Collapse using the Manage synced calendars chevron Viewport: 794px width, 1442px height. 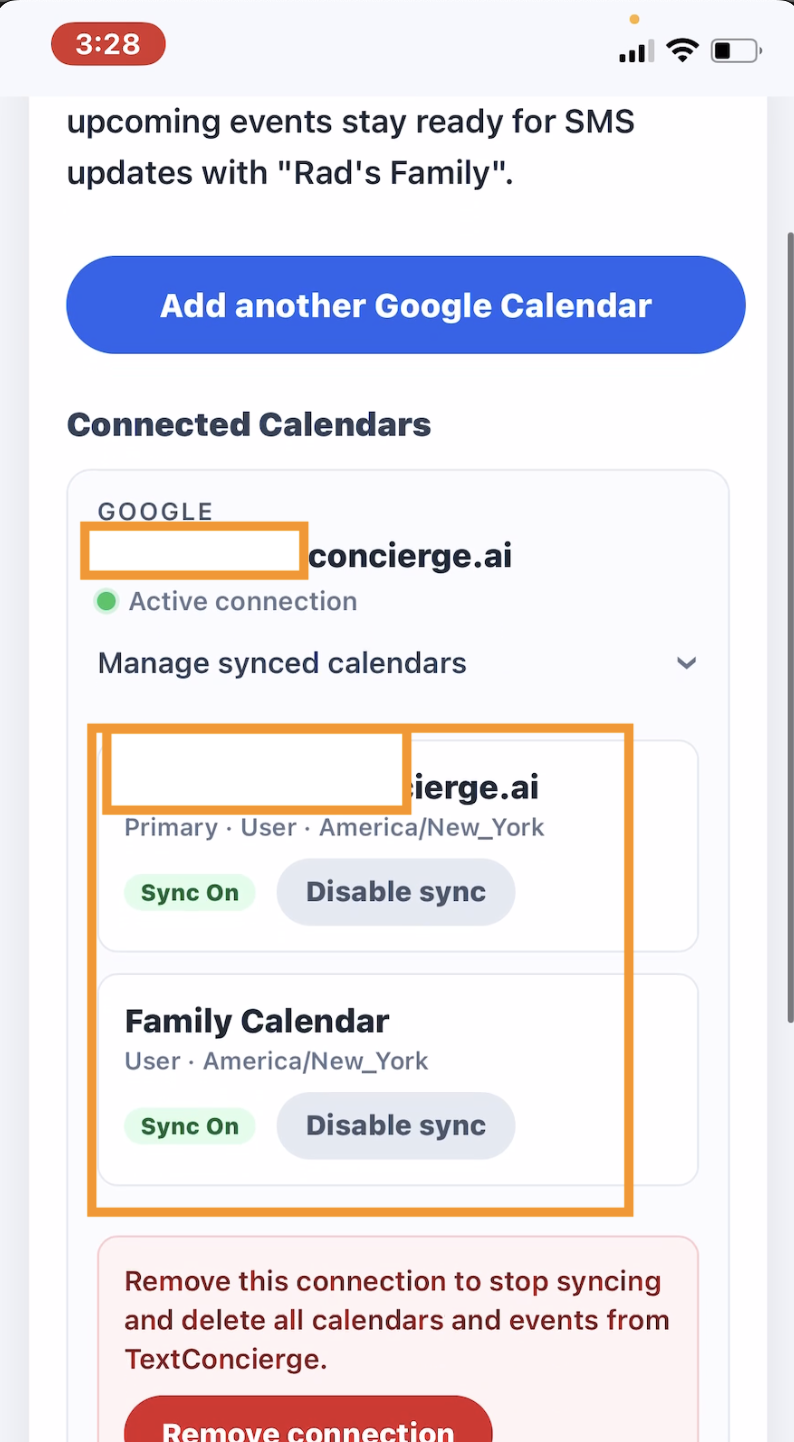tap(686, 663)
